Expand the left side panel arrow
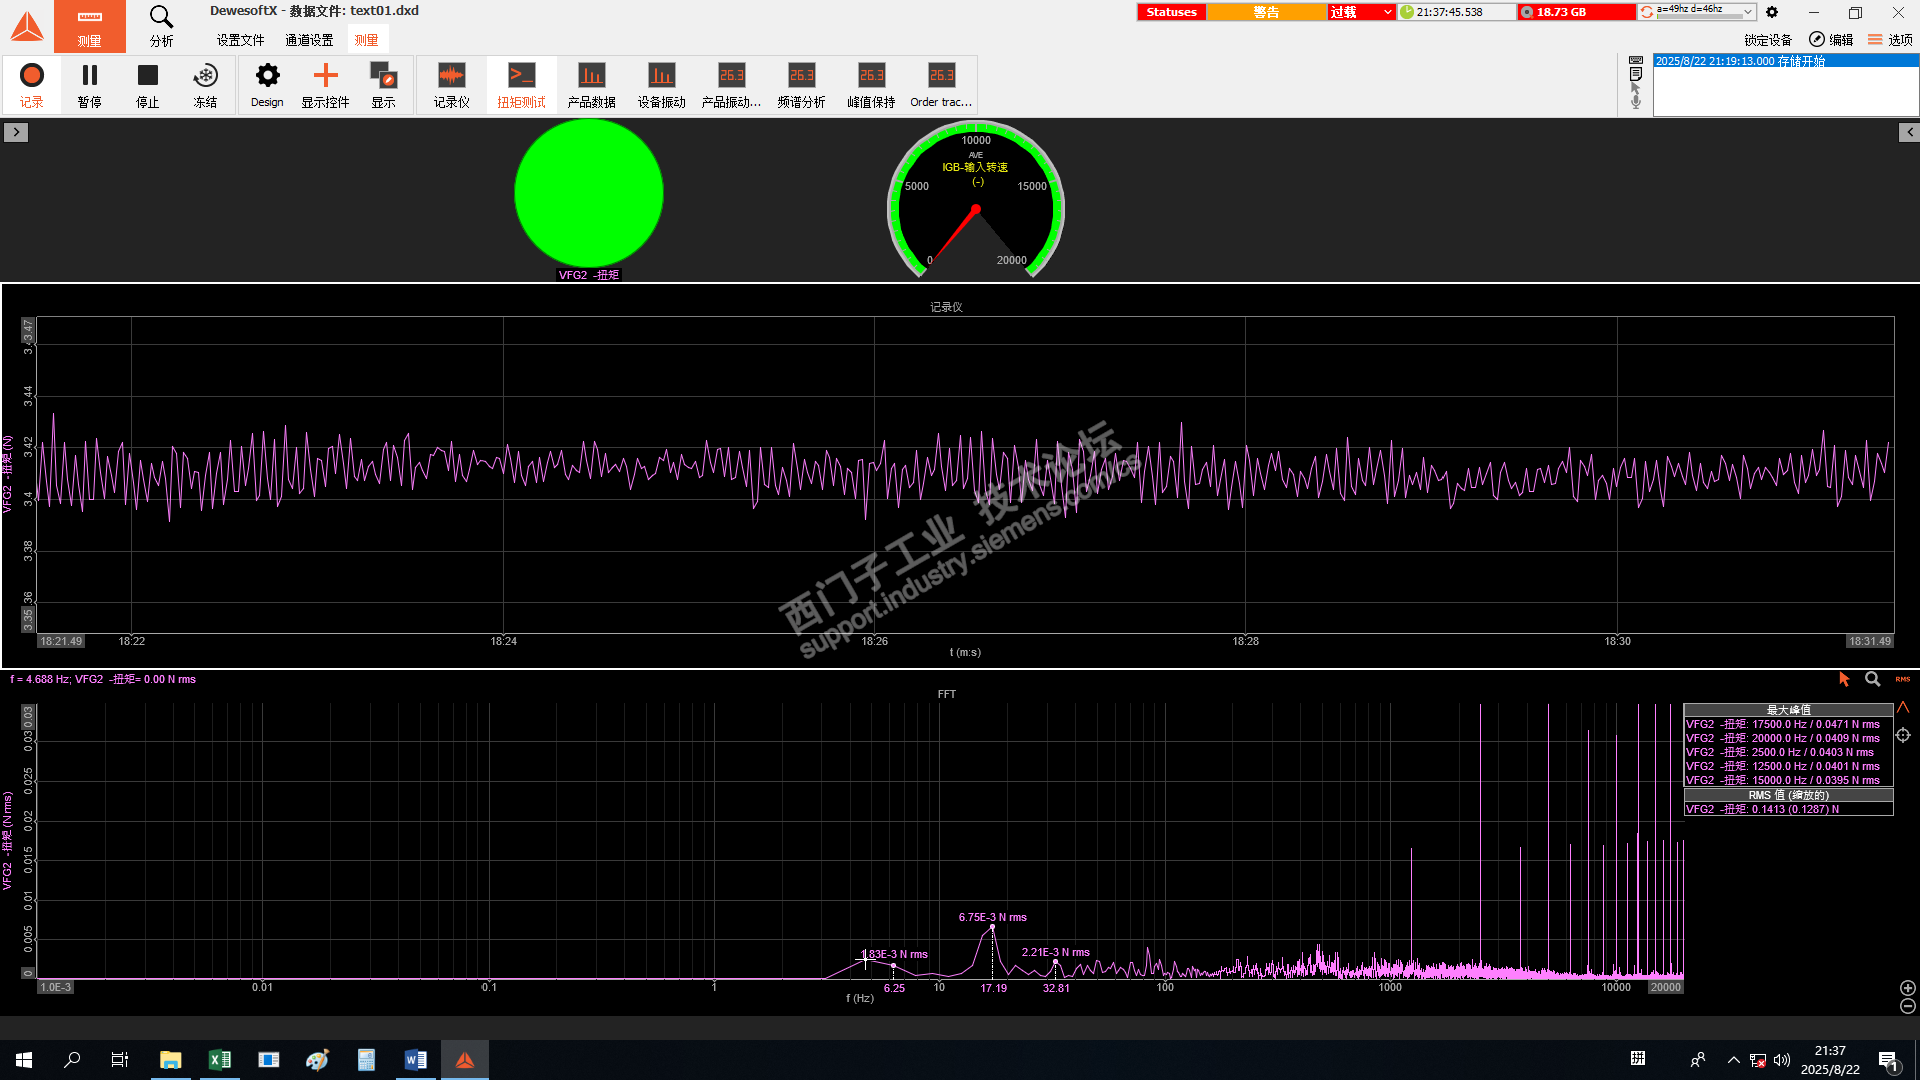The width and height of the screenshot is (1920, 1080). tap(15, 132)
